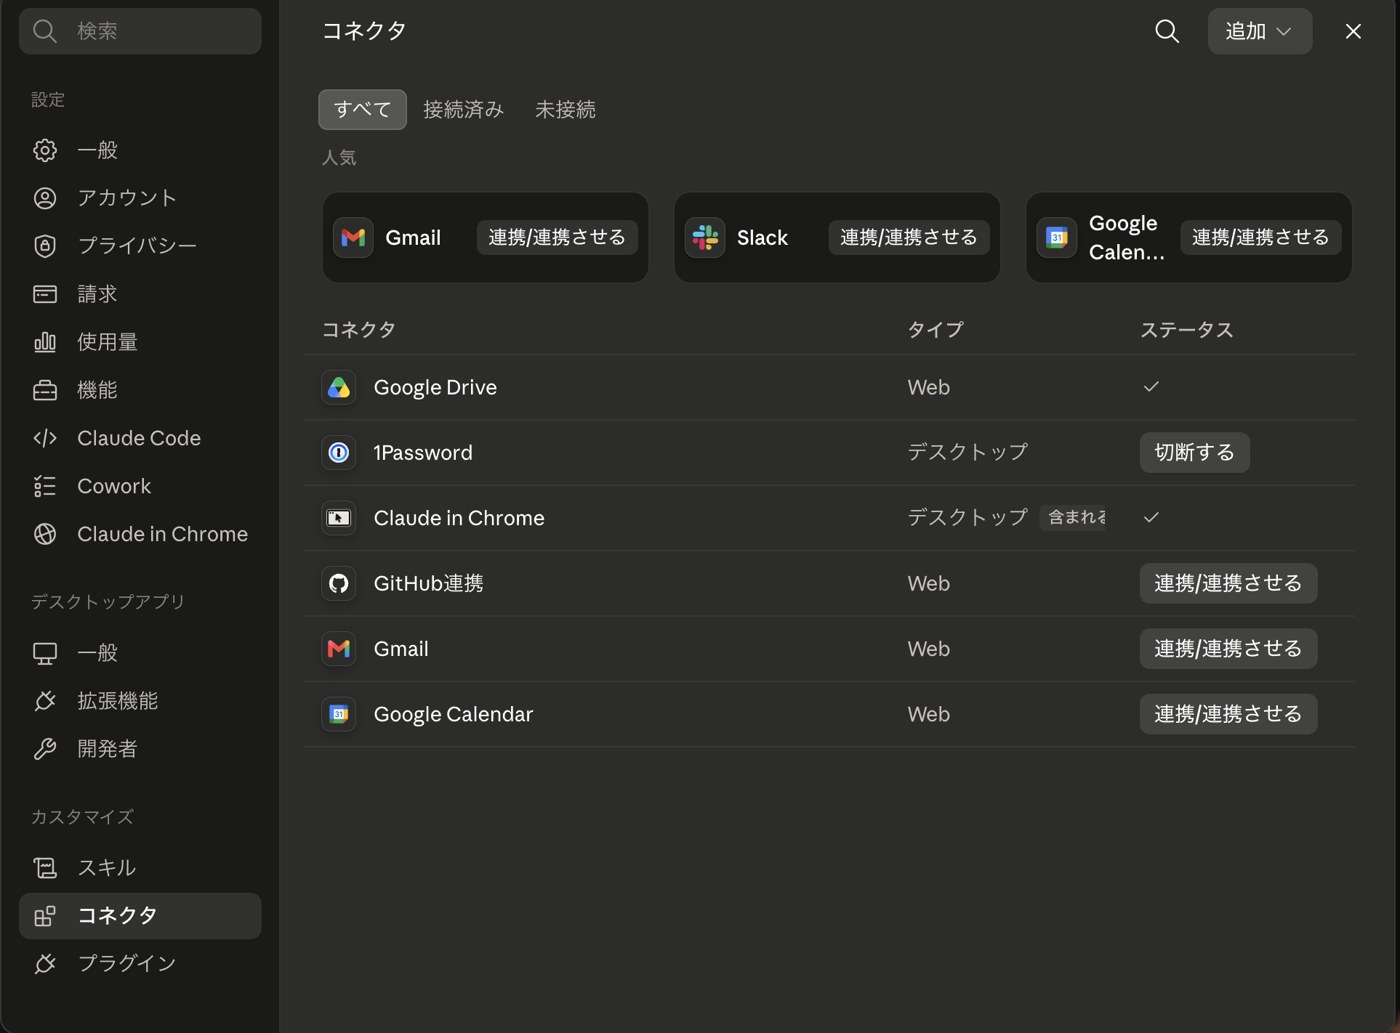Click the Google Drive row name

click(435, 387)
